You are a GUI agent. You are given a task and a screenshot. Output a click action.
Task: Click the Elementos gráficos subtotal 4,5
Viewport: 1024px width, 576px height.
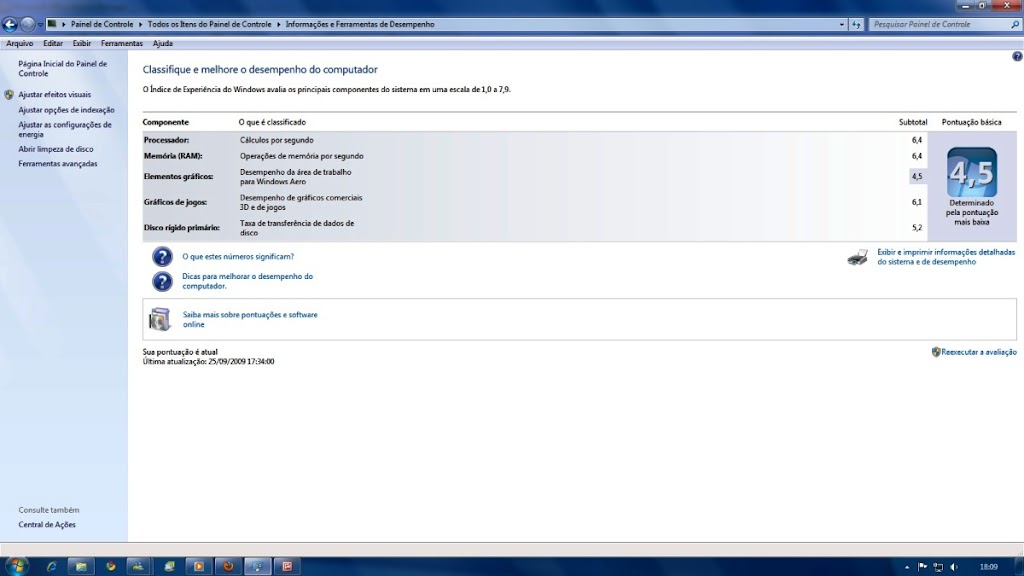coord(917,176)
